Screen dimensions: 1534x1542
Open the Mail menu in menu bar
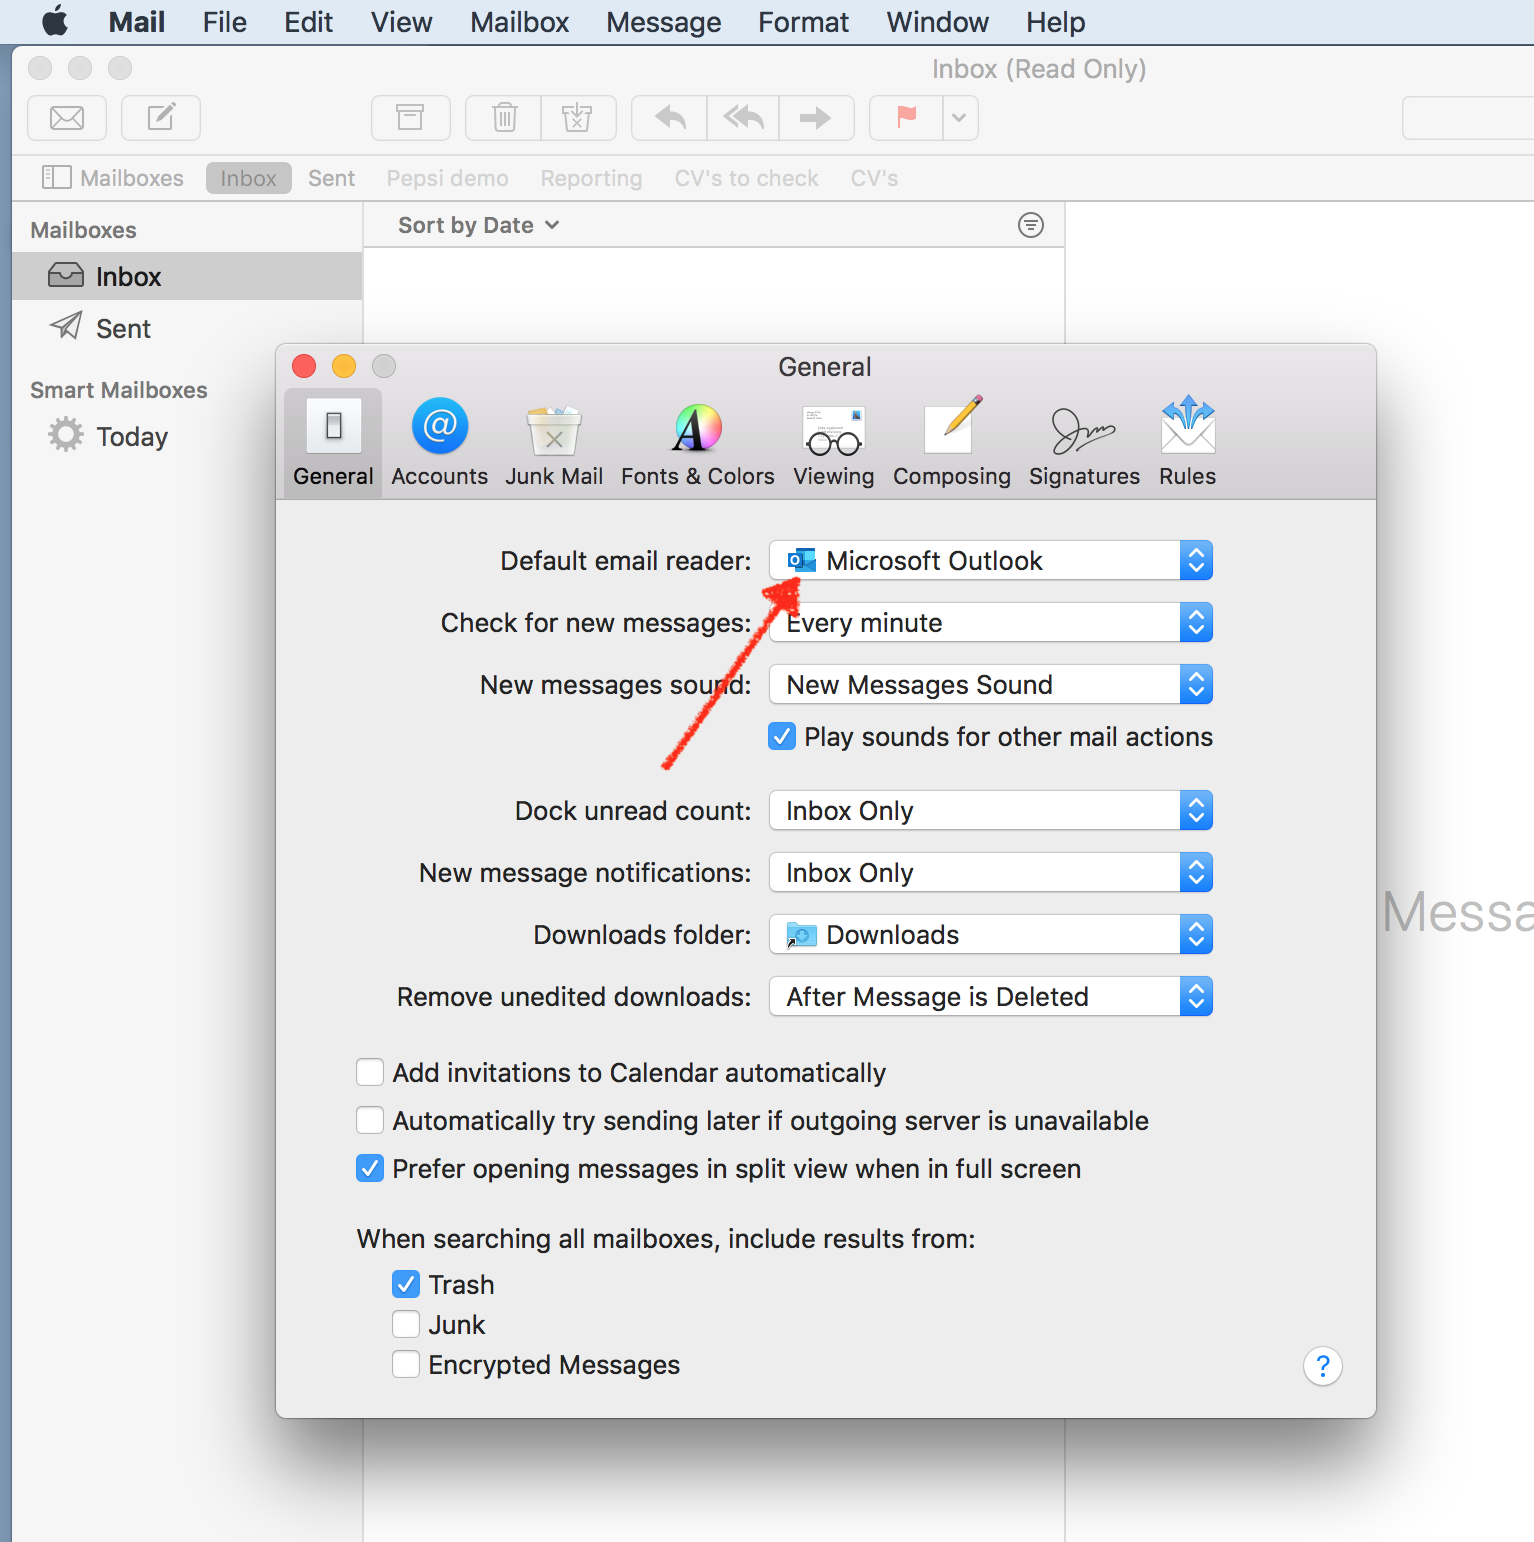[137, 22]
